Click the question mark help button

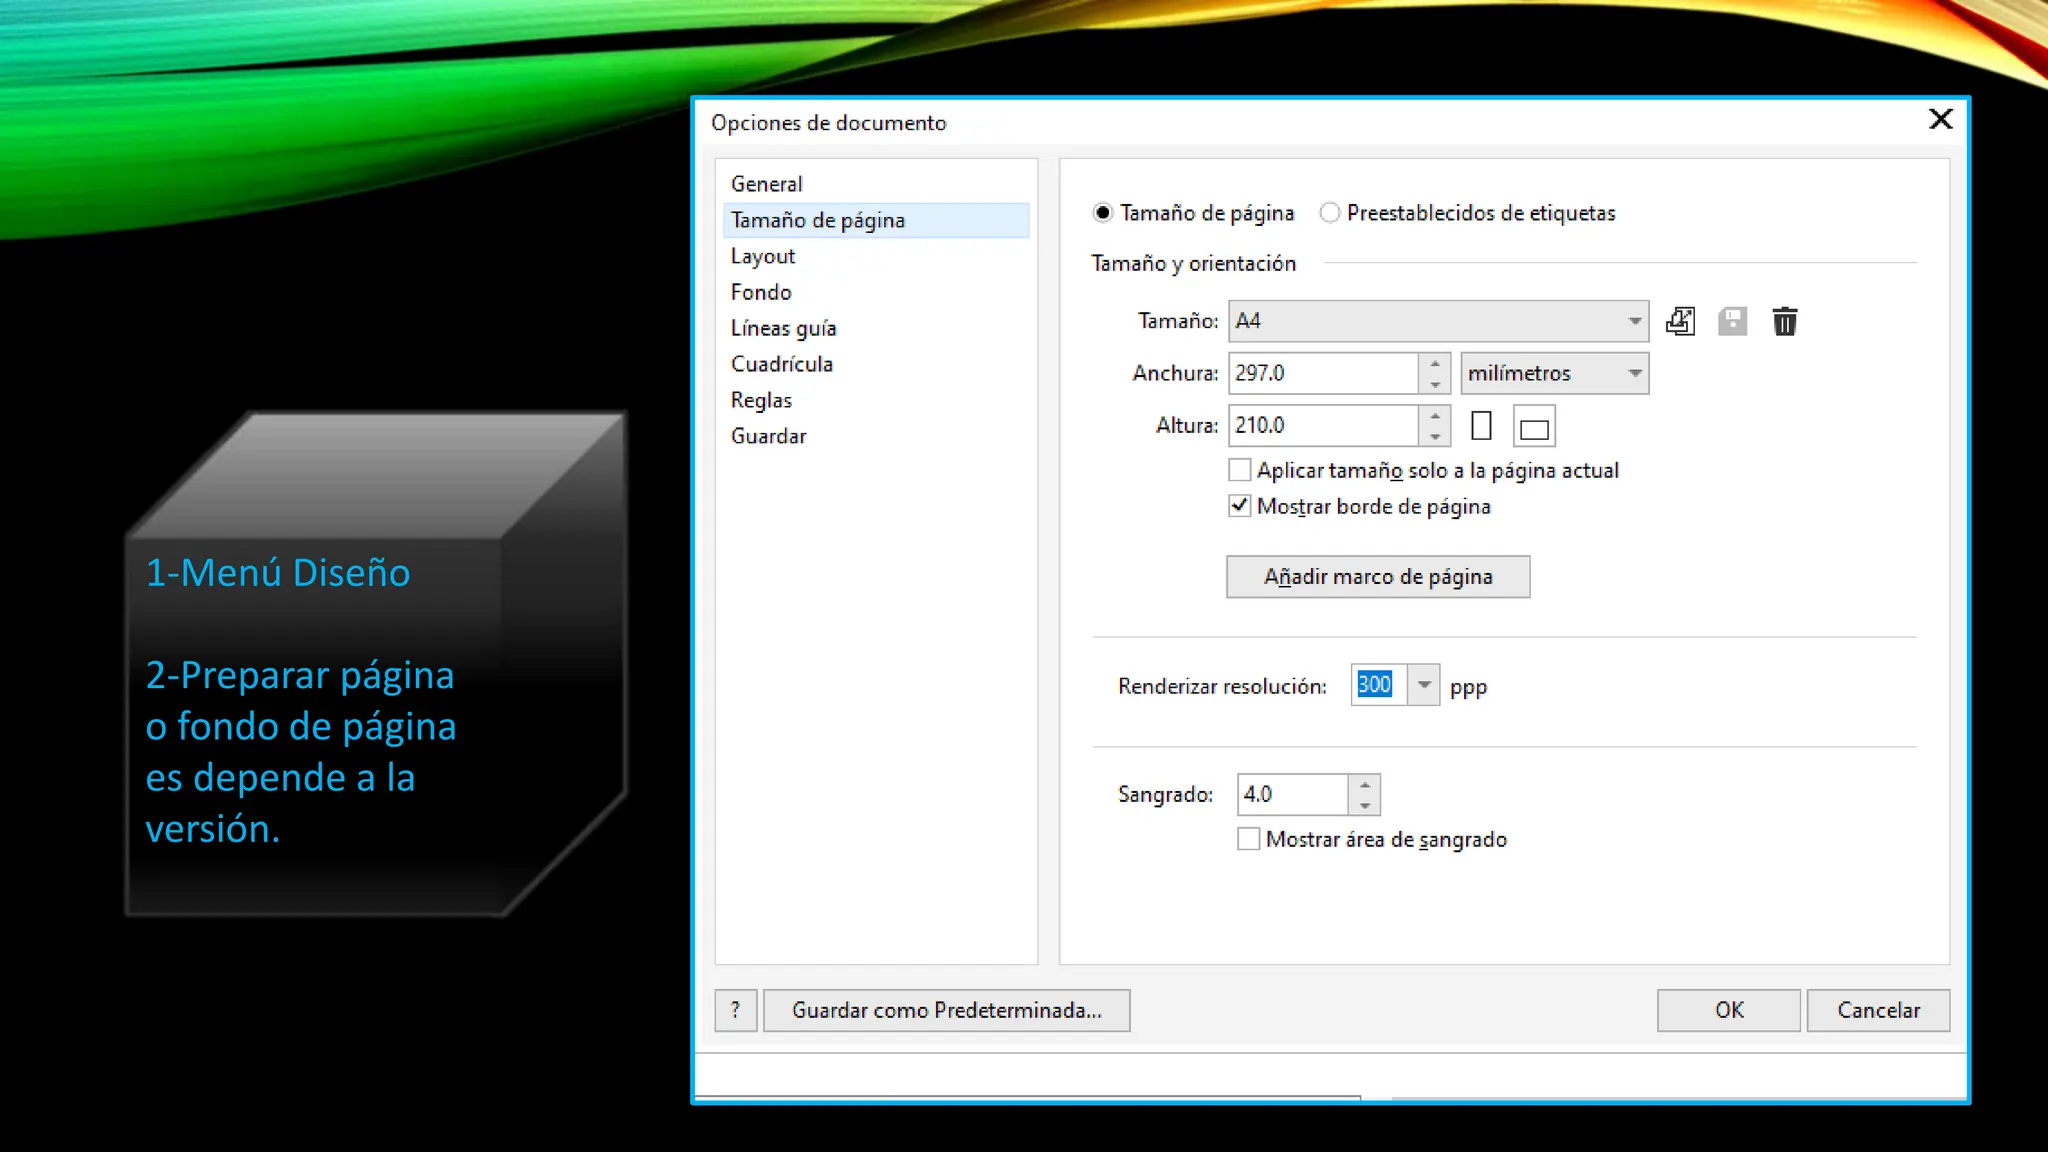tap(735, 1010)
